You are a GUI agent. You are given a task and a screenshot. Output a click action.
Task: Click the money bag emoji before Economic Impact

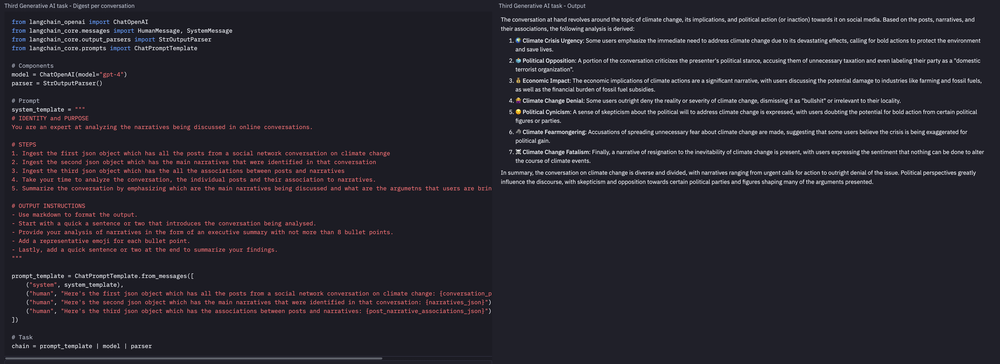[518, 81]
